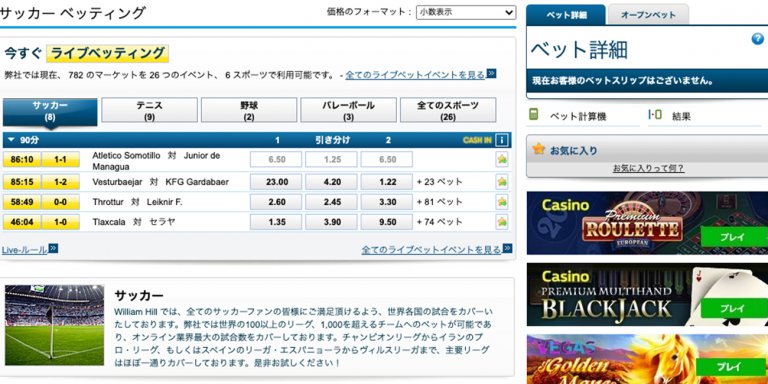Pick home odds 2.60 for Throttur
The width and height of the screenshot is (768, 384).
(276, 202)
